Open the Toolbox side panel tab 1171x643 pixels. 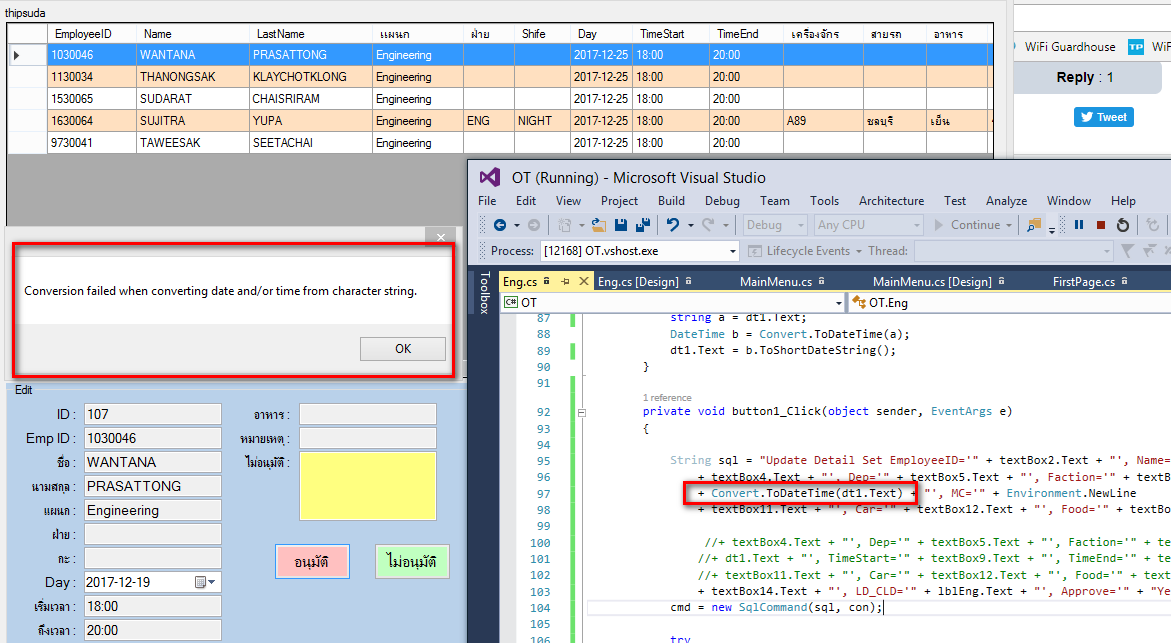click(484, 293)
